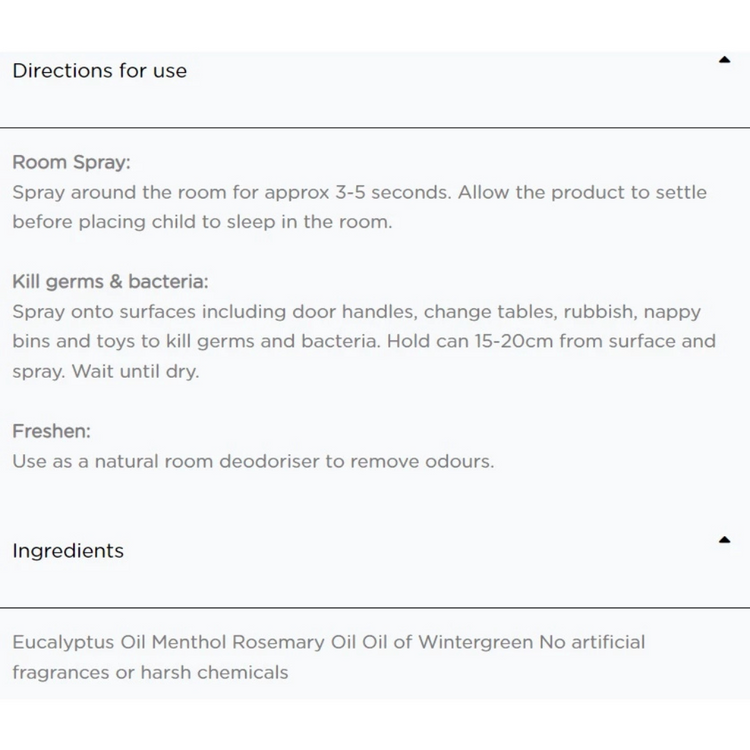Click the Room Spray: subheading
This screenshot has height=750, width=750.
pos(71,162)
